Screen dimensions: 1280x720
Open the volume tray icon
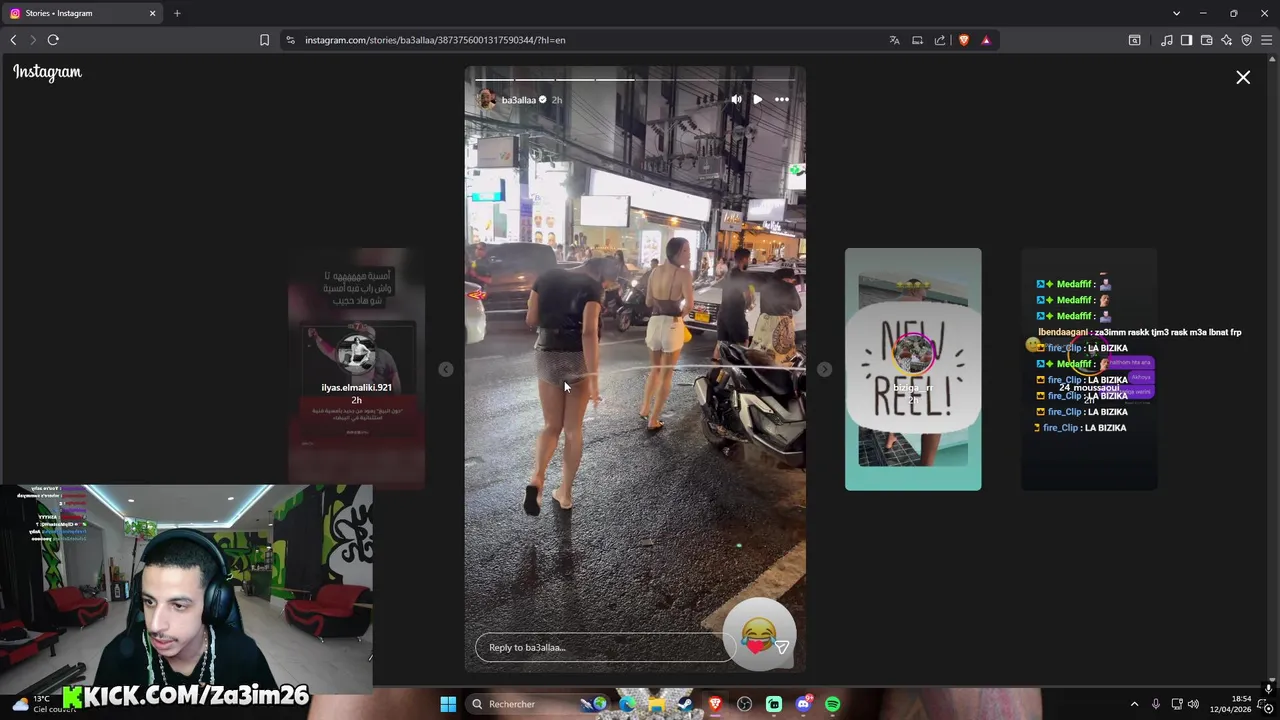coord(1193,704)
